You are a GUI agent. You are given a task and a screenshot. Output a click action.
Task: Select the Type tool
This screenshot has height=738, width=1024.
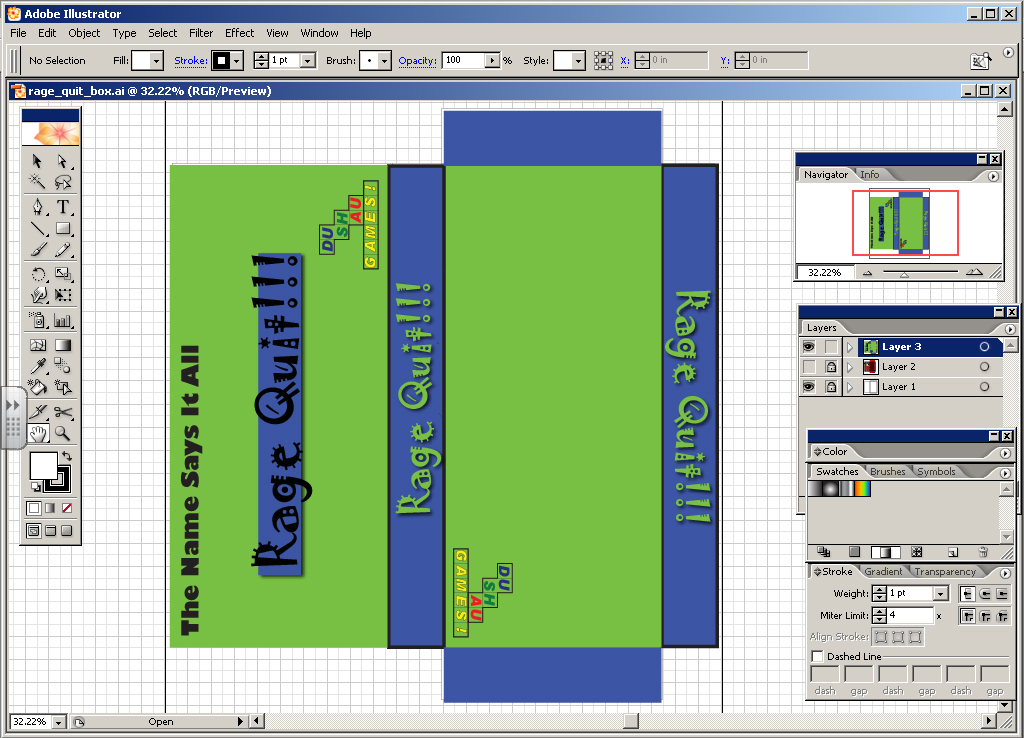coord(63,207)
